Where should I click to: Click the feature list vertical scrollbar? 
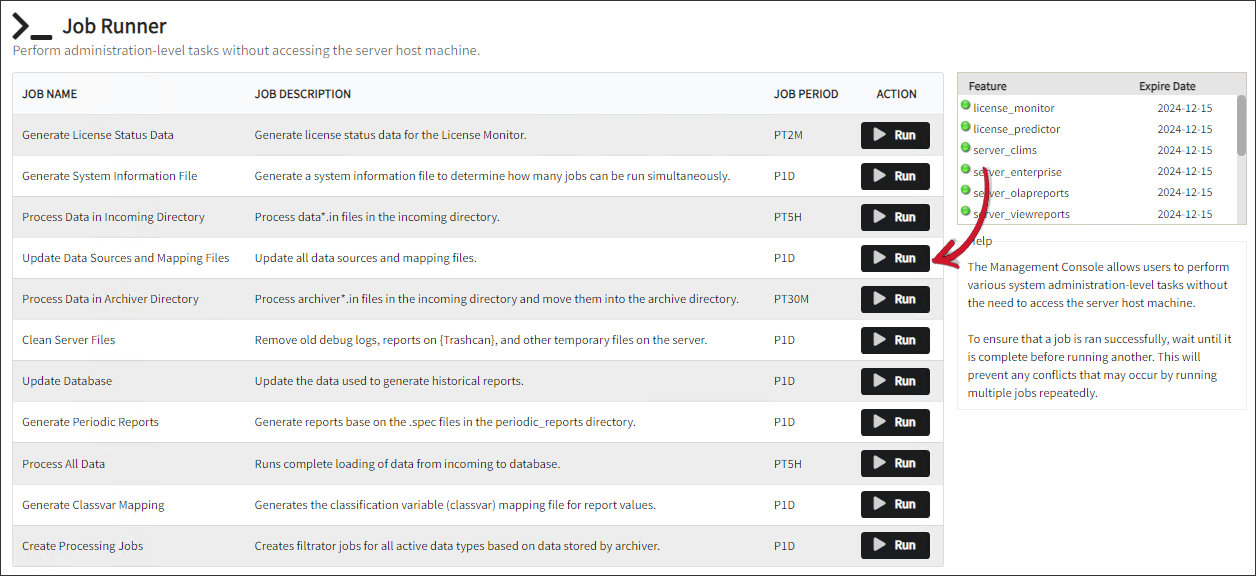coord(1241,125)
